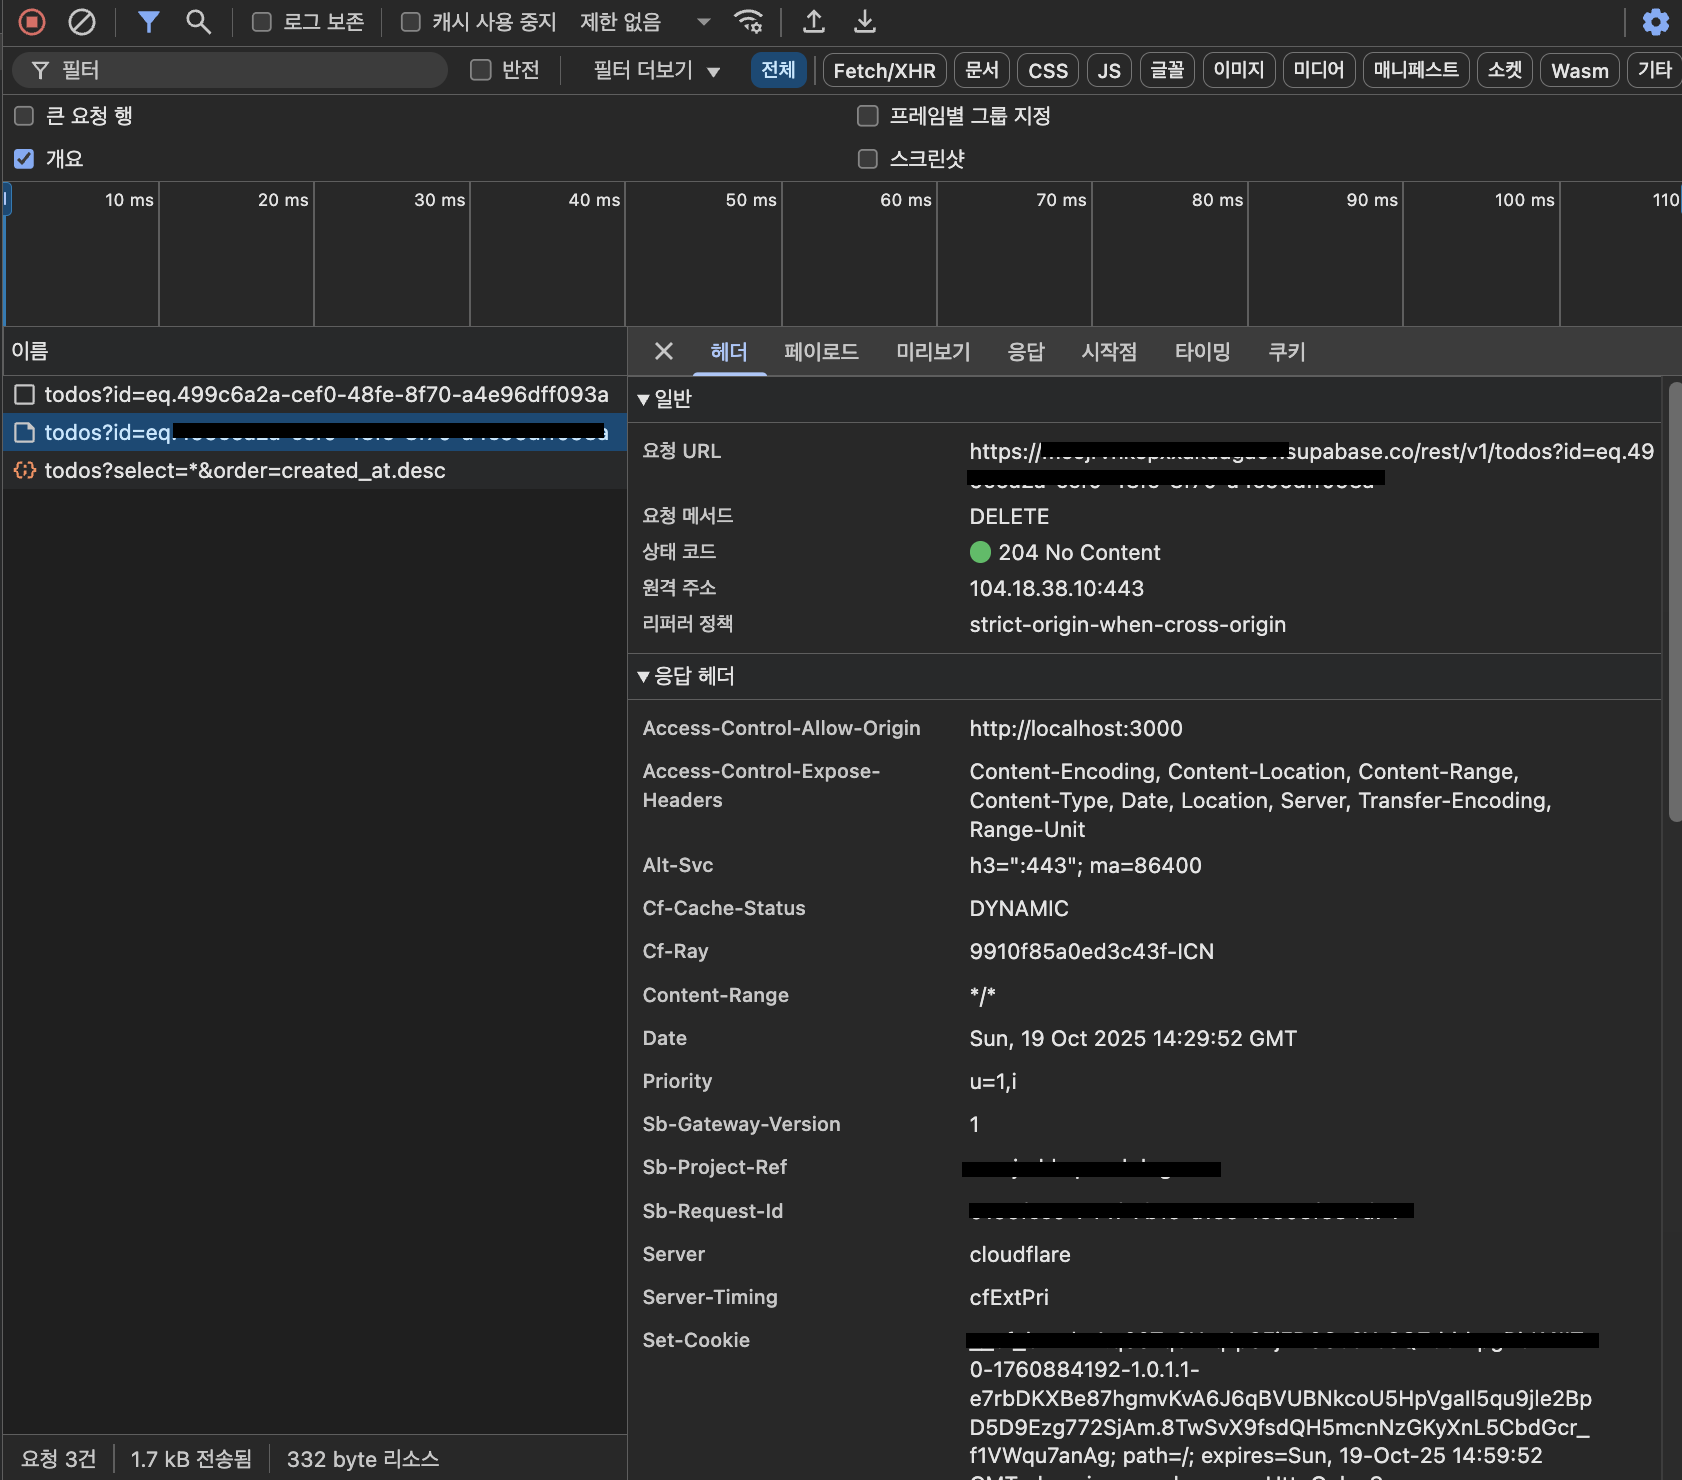
Task: Export HAR file with download icon
Action: click(865, 21)
